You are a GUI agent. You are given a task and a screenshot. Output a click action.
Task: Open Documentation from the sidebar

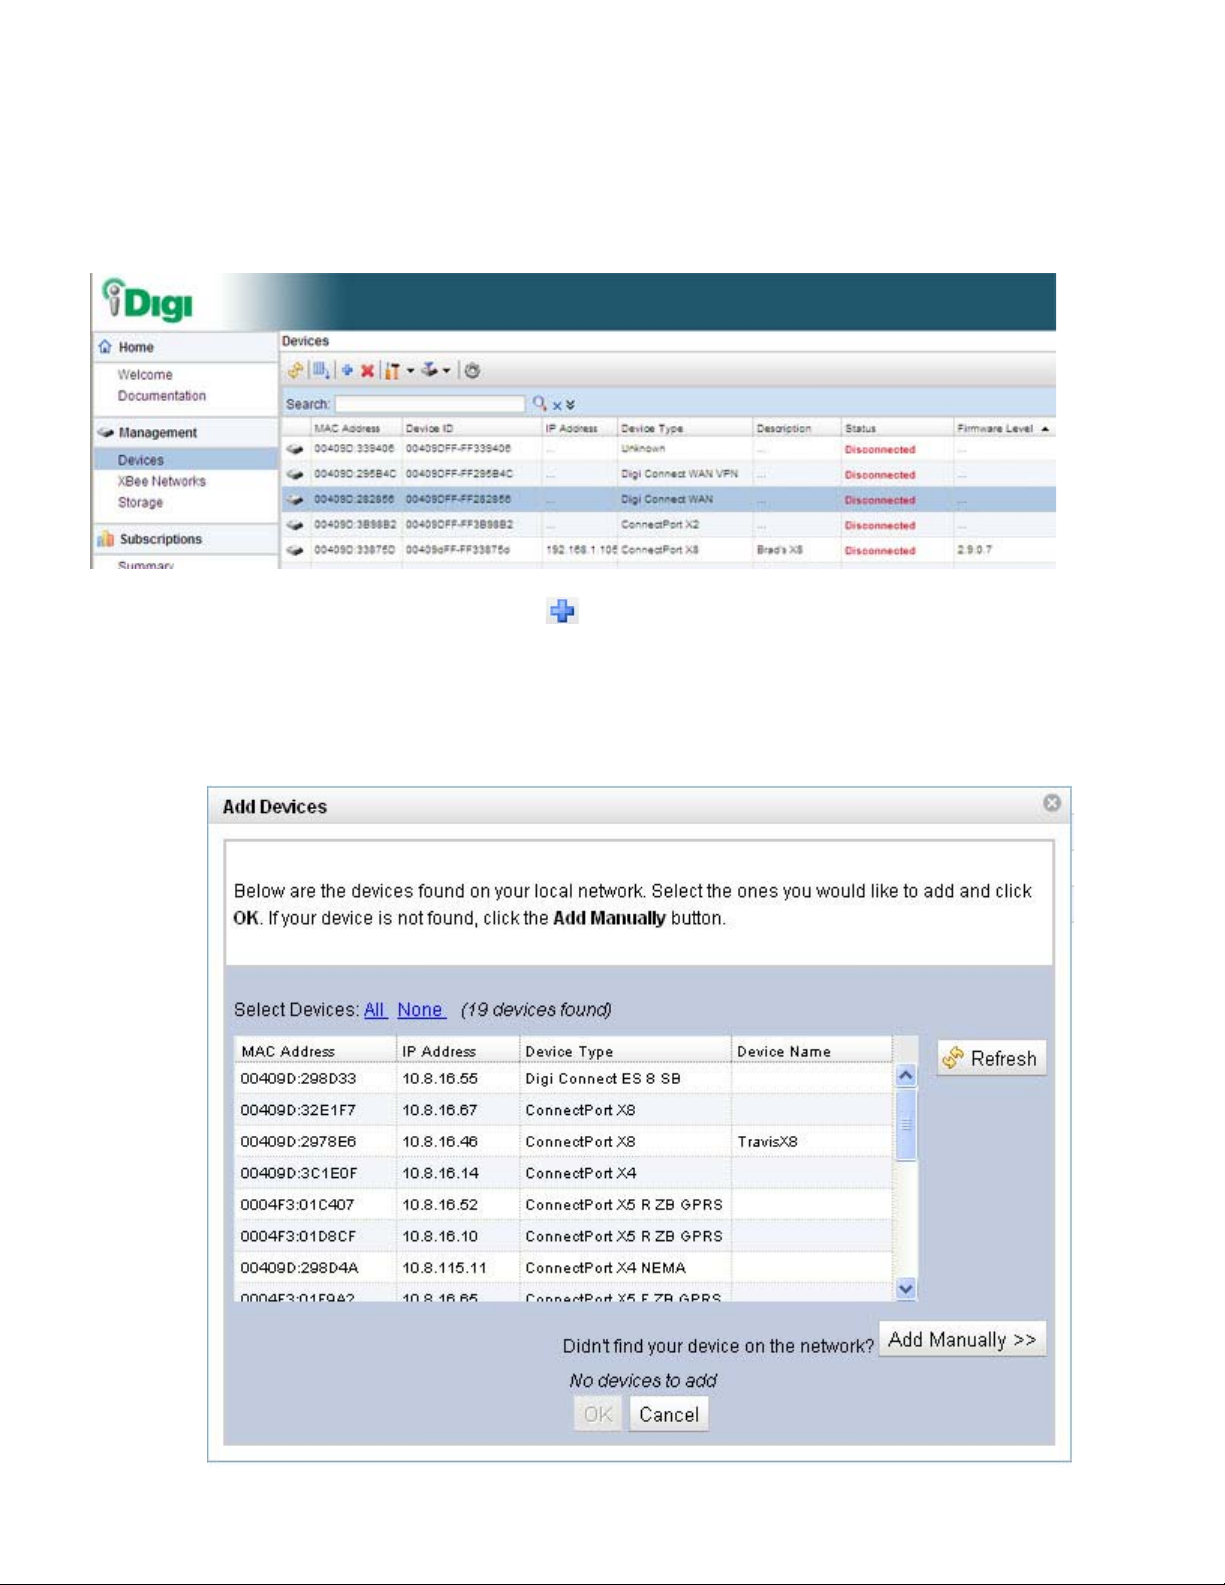(162, 396)
